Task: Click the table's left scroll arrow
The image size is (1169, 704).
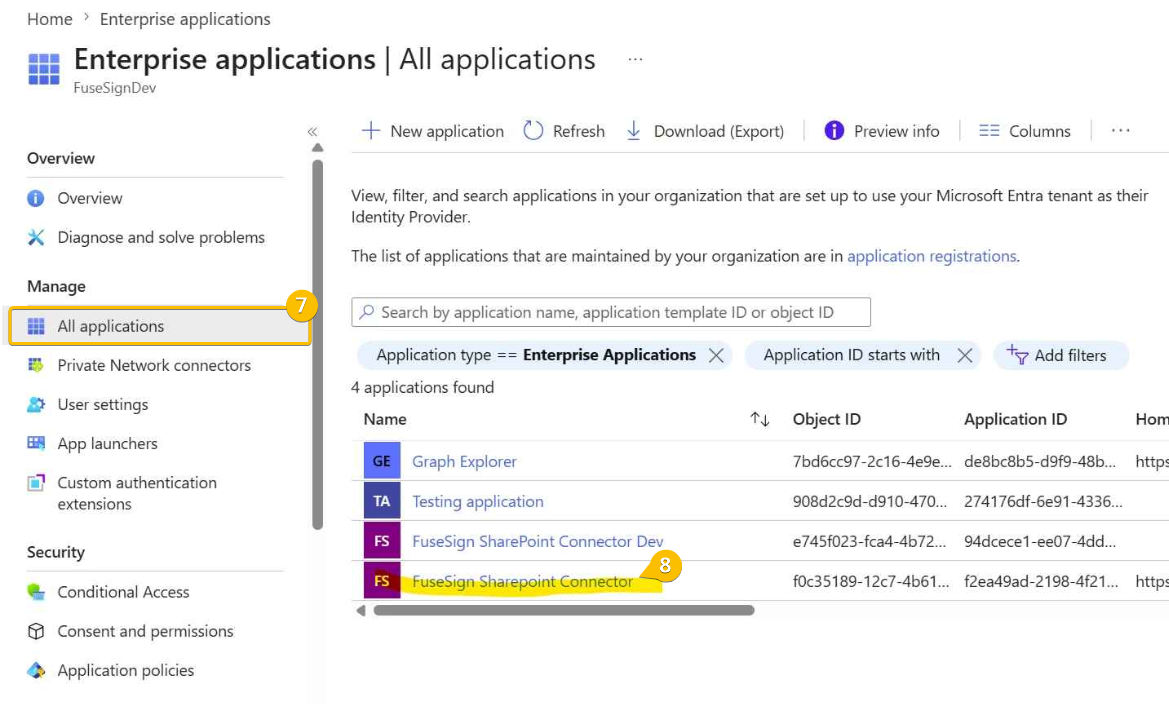Action: point(361,610)
